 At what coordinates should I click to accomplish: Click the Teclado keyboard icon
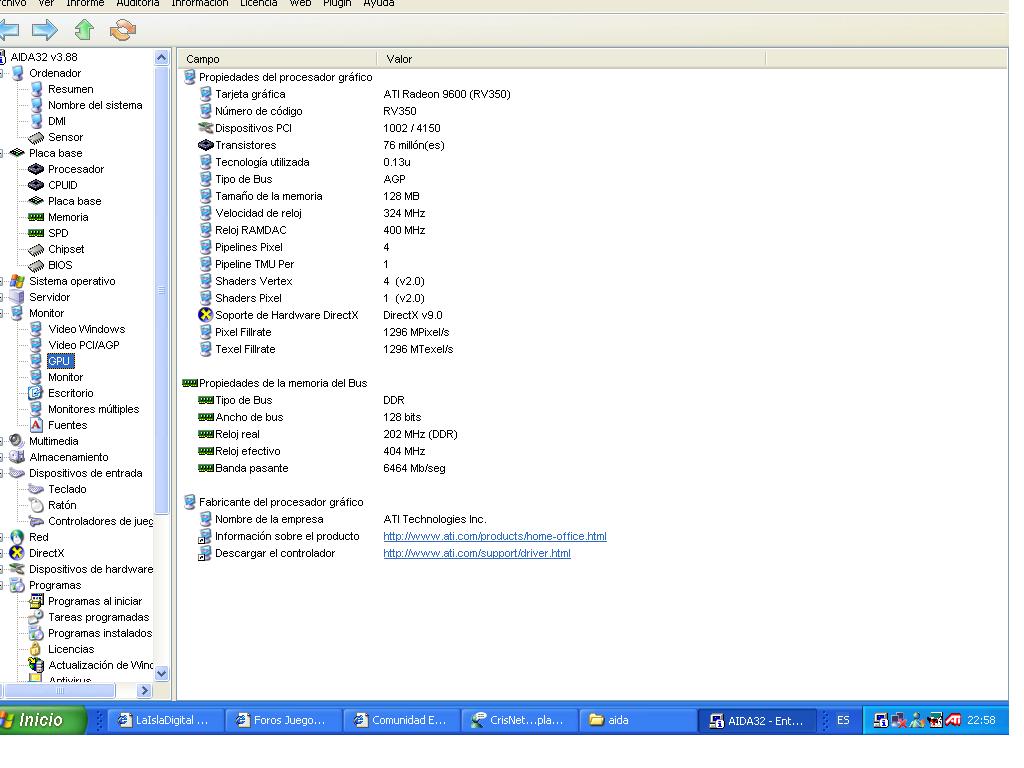[x=36, y=489]
